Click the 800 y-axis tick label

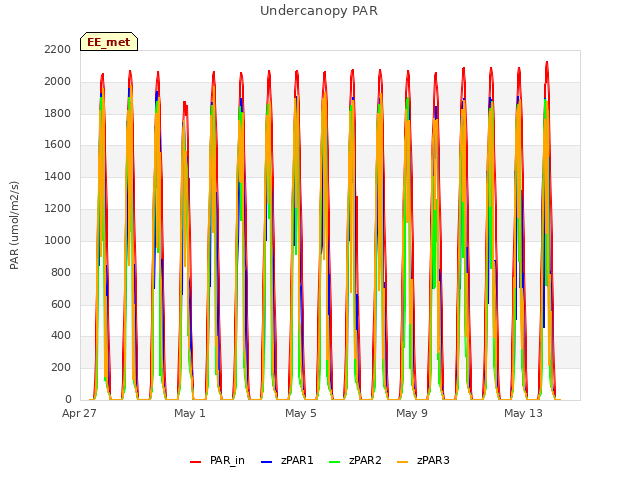click(x=61, y=272)
